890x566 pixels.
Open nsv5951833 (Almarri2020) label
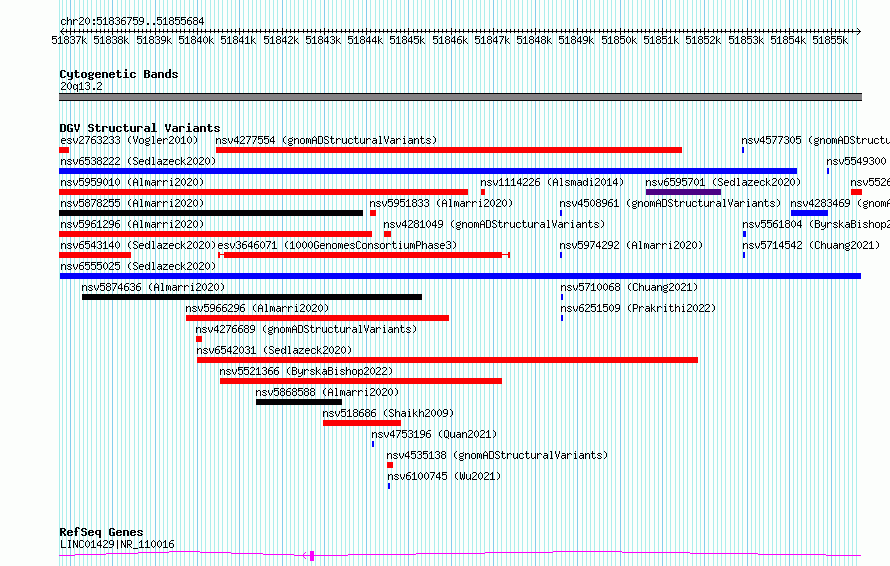(441, 203)
